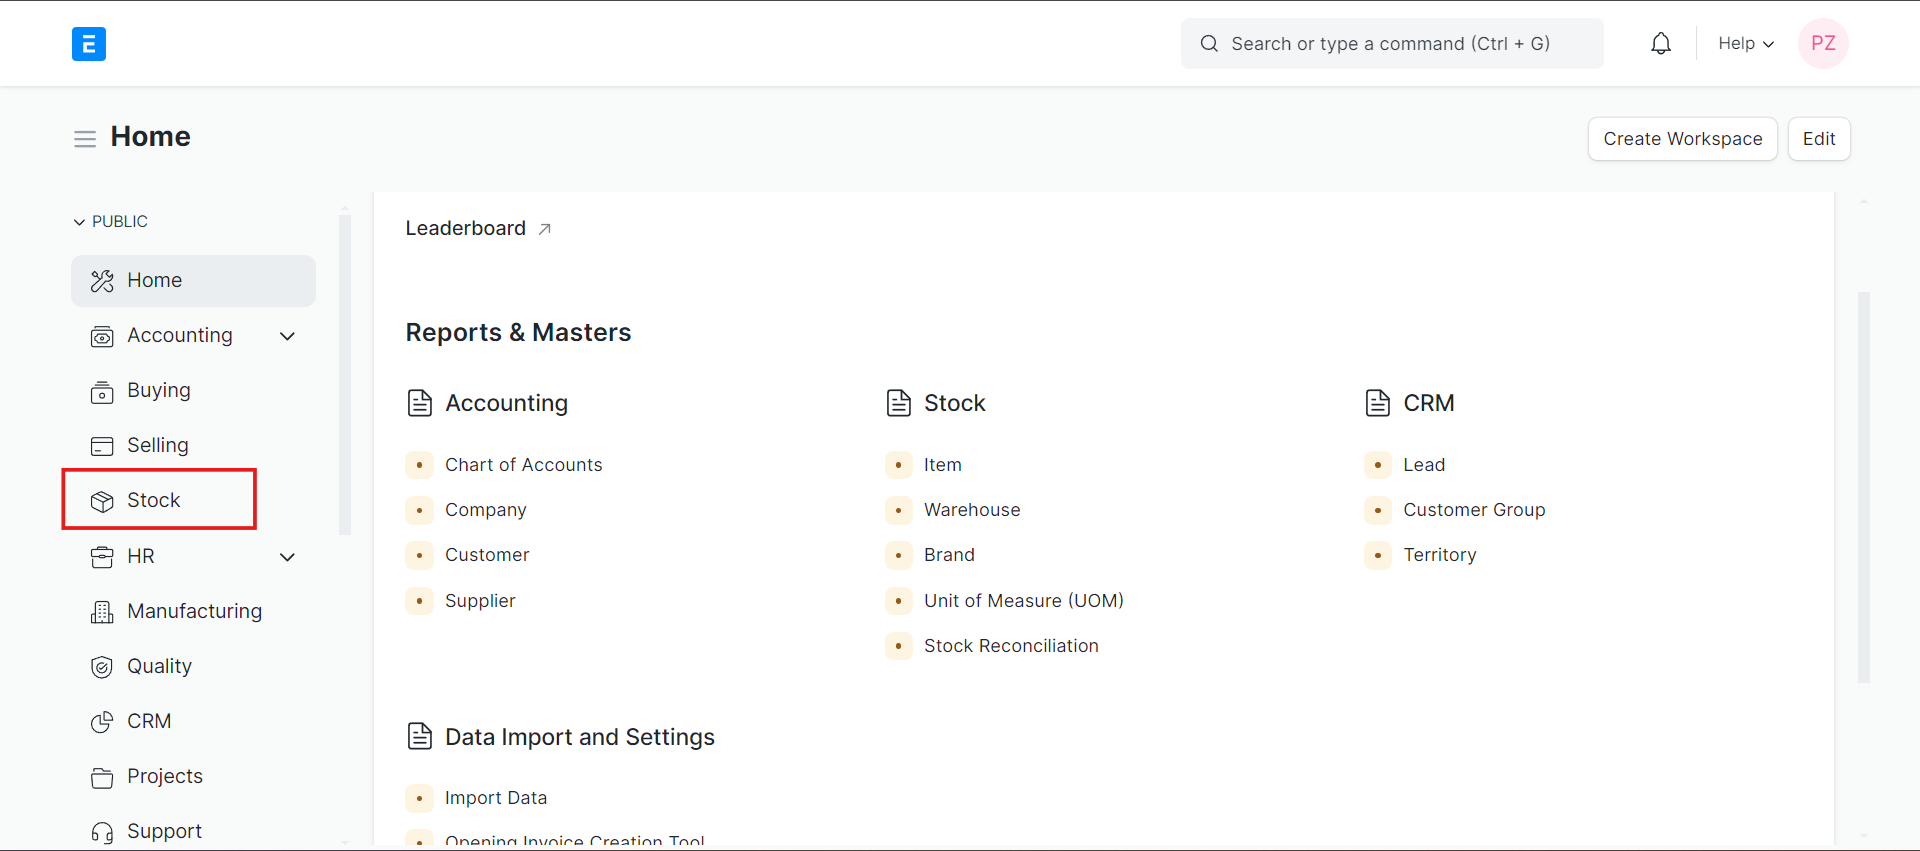Open the Customer link under Accounting

(x=487, y=555)
